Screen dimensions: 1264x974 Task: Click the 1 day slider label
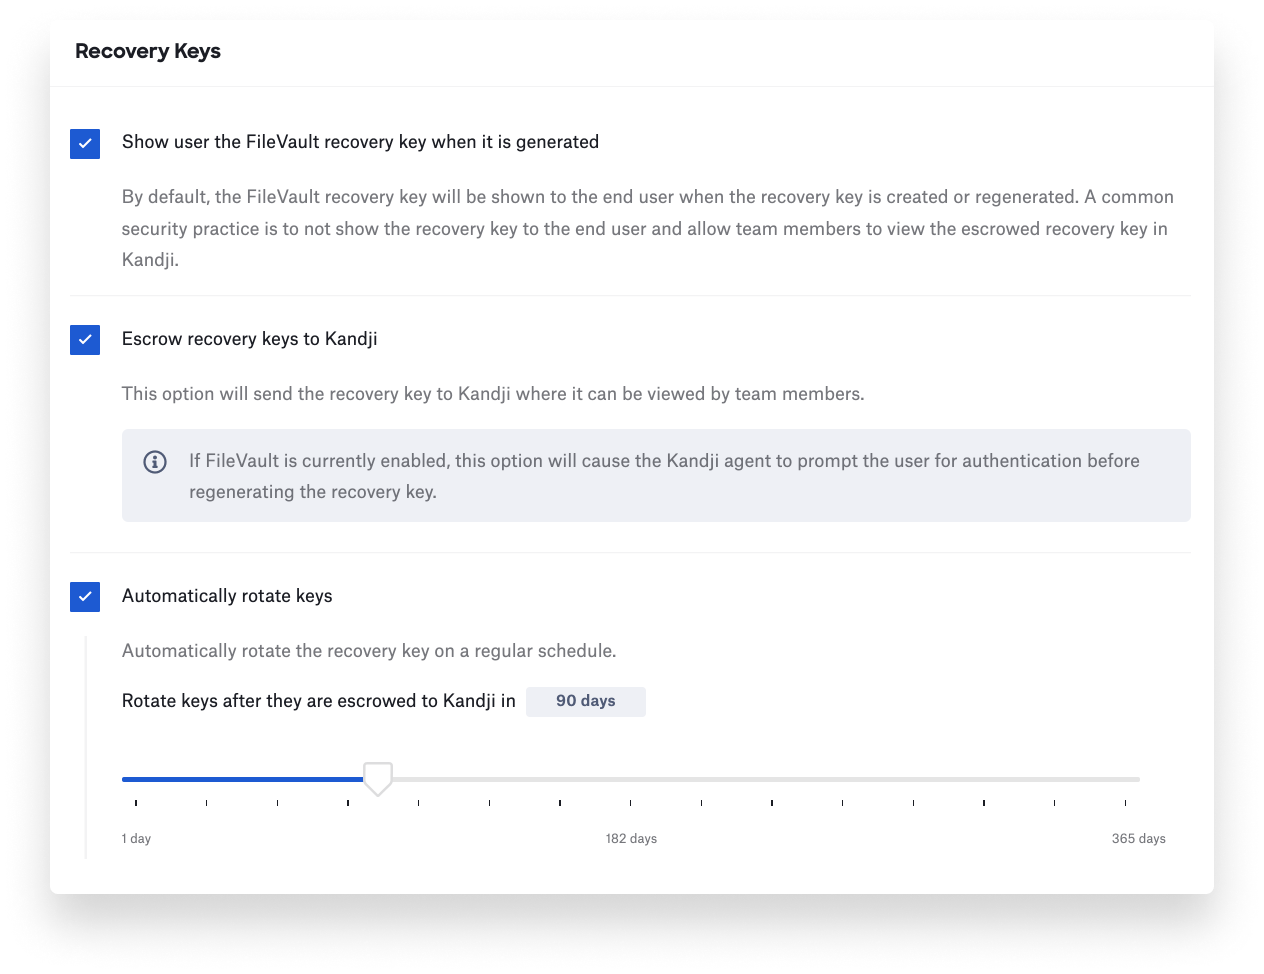(136, 839)
